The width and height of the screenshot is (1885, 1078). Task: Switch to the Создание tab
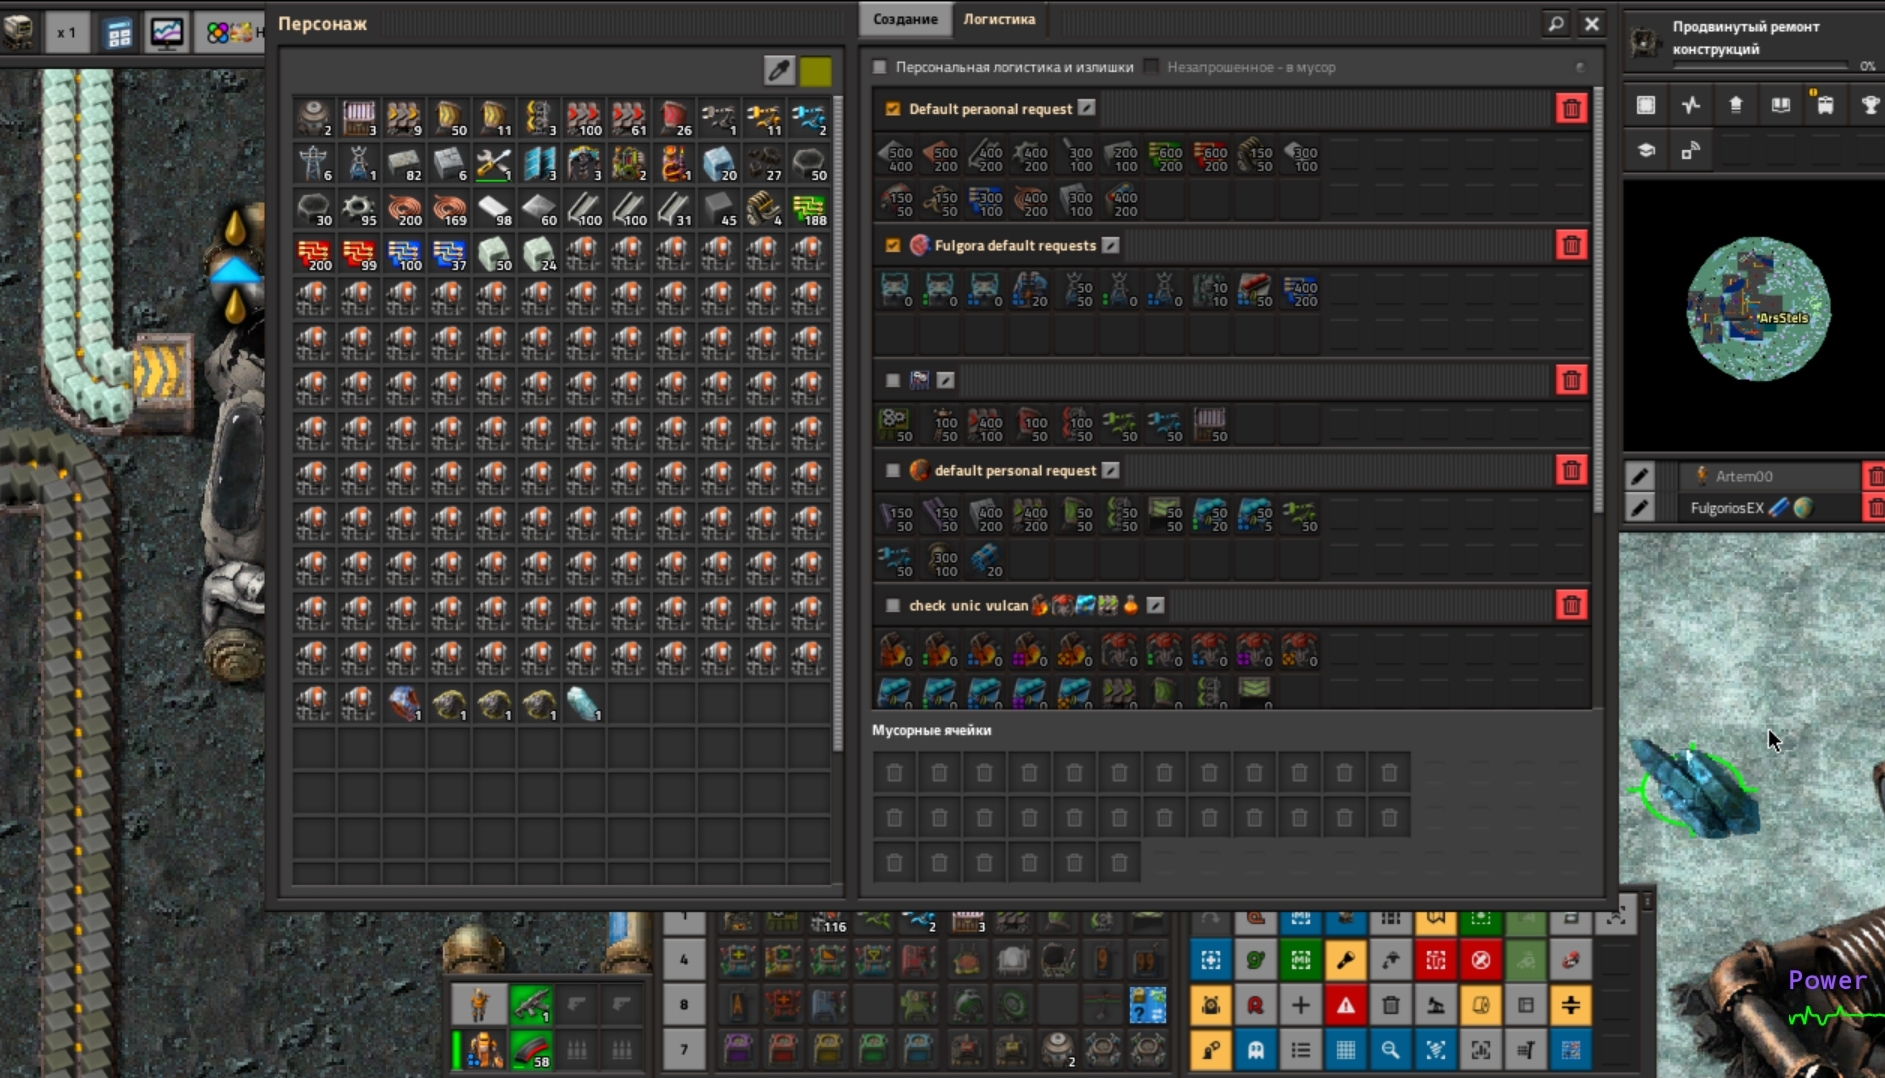tap(905, 19)
